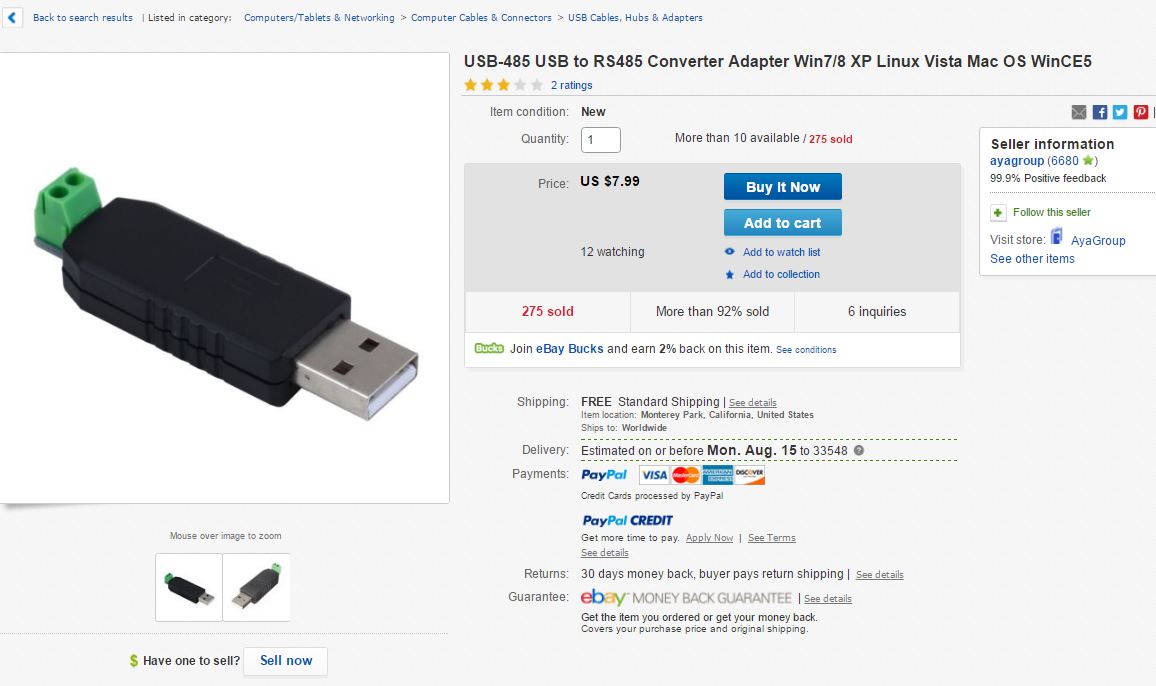Open Computer Cables & Connectors category
The image size is (1156, 686).
(481, 18)
